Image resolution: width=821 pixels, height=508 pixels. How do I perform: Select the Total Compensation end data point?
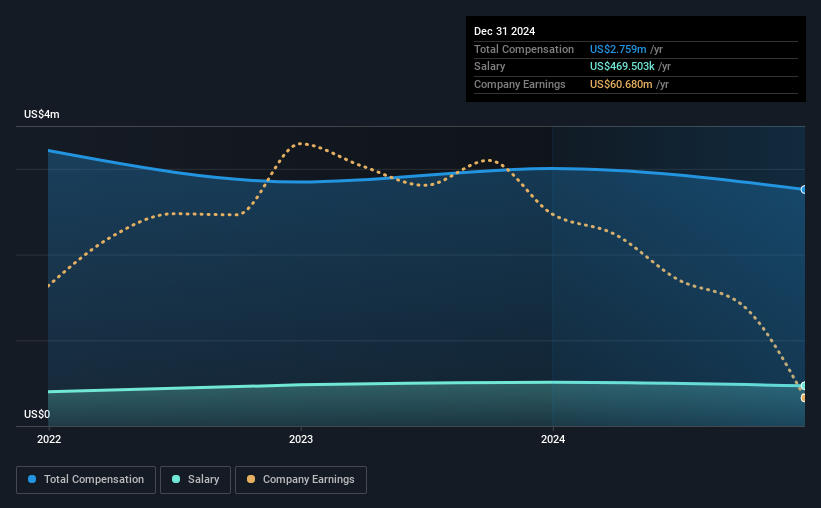pyautogui.click(x=803, y=190)
